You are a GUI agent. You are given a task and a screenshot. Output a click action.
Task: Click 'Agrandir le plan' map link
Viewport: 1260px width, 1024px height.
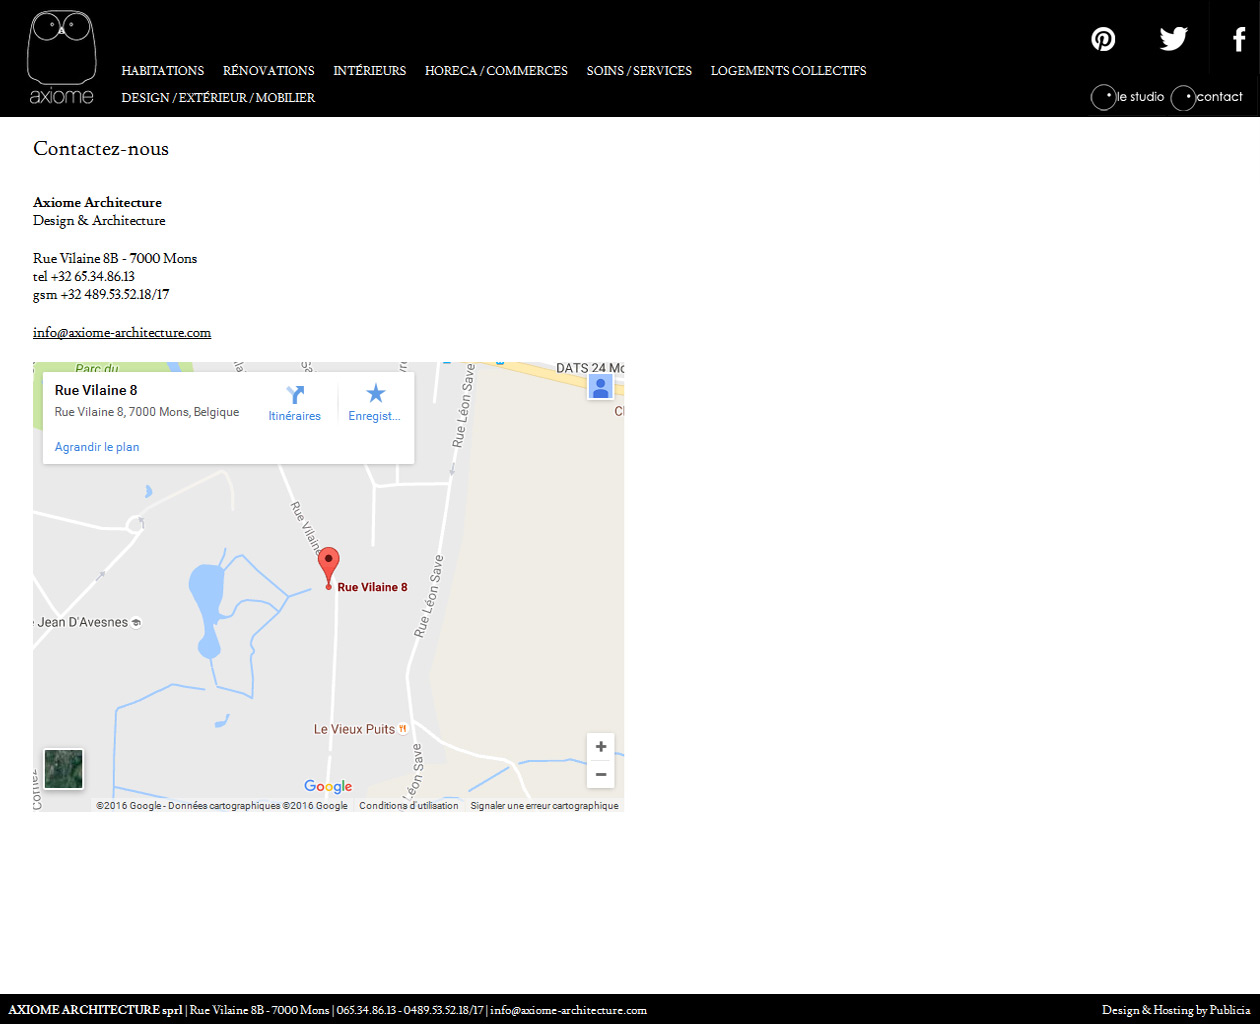[x=97, y=447]
